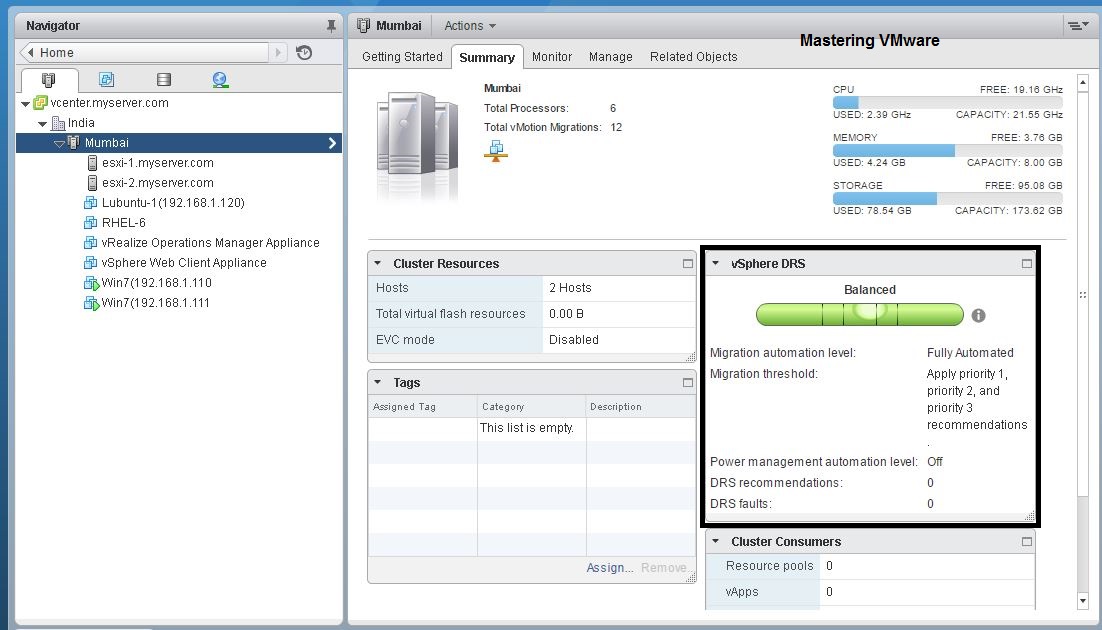Switch to the Getting Started tab
Image resolution: width=1102 pixels, height=630 pixels.
402,57
